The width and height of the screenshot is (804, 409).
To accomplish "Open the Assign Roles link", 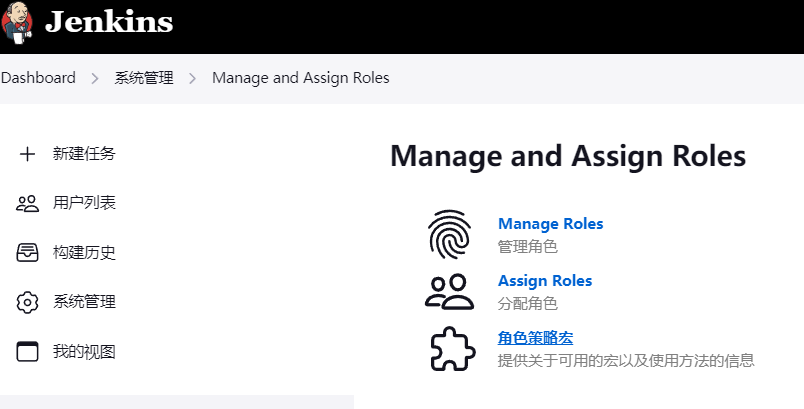I will (545, 281).
